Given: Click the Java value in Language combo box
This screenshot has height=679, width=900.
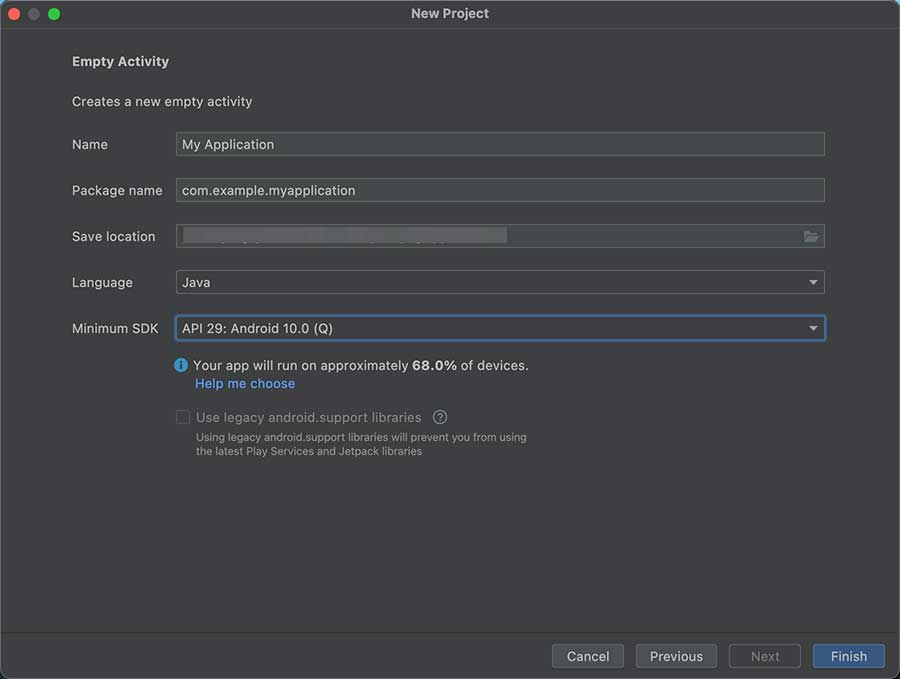Looking at the screenshot, I should [x=197, y=283].
